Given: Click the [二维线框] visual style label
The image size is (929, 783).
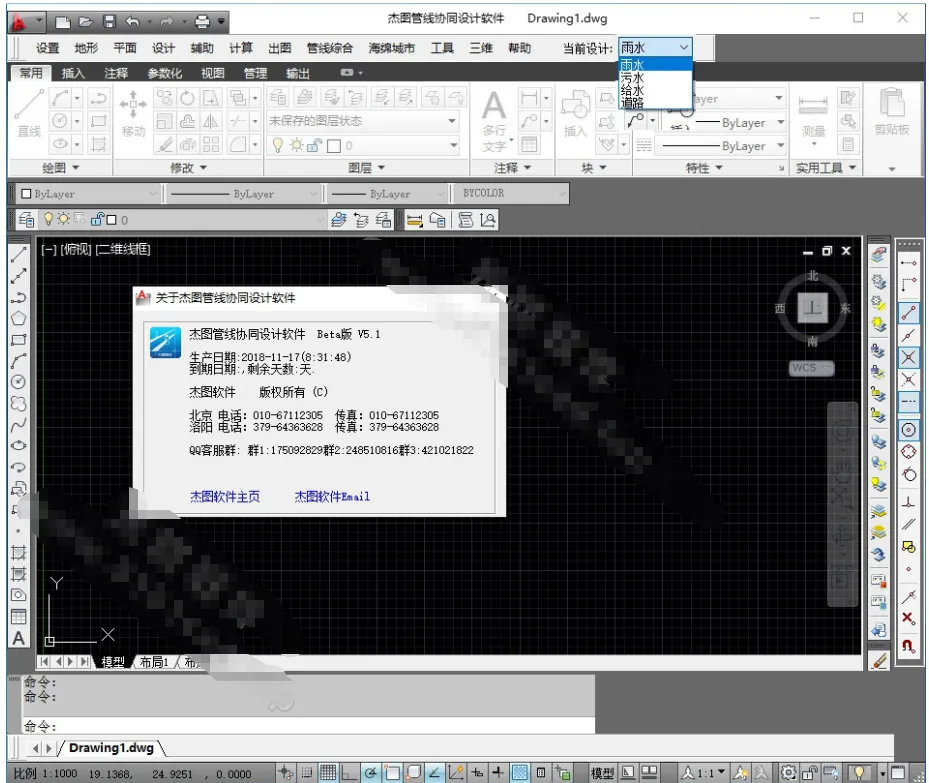Looking at the screenshot, I should 123,249.
